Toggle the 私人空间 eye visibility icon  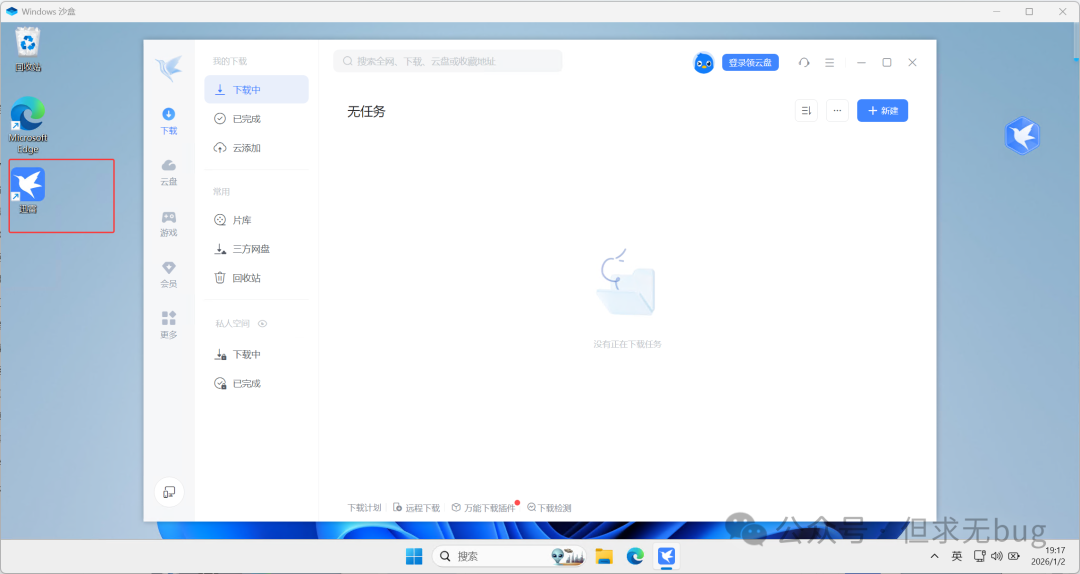coord(263,324)
